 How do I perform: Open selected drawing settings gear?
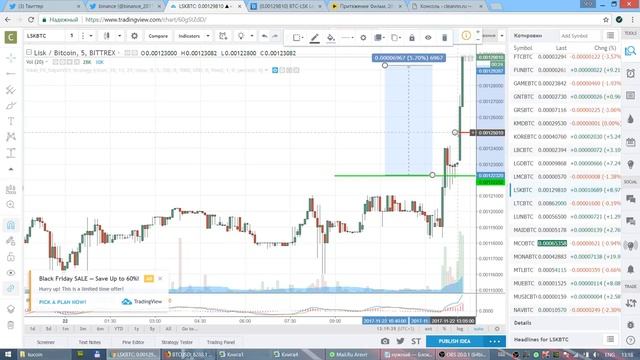(363, 38)
